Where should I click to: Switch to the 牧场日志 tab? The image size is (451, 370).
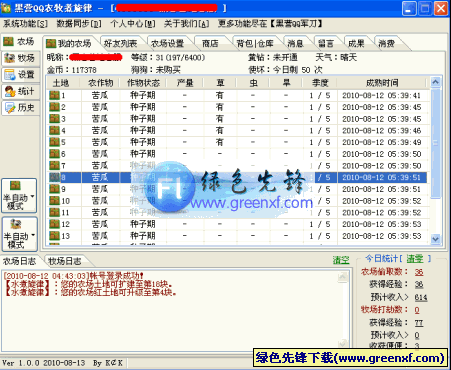coord(65,261)
